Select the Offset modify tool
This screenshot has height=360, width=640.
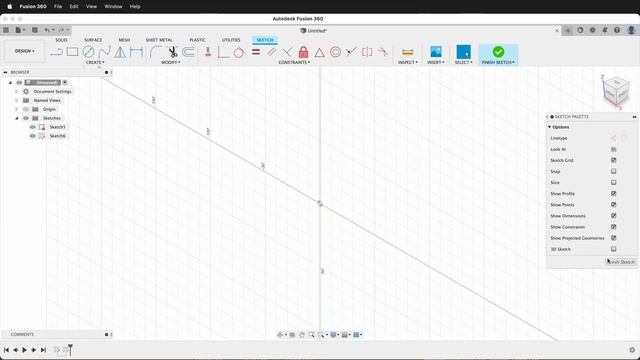(188, 52)
